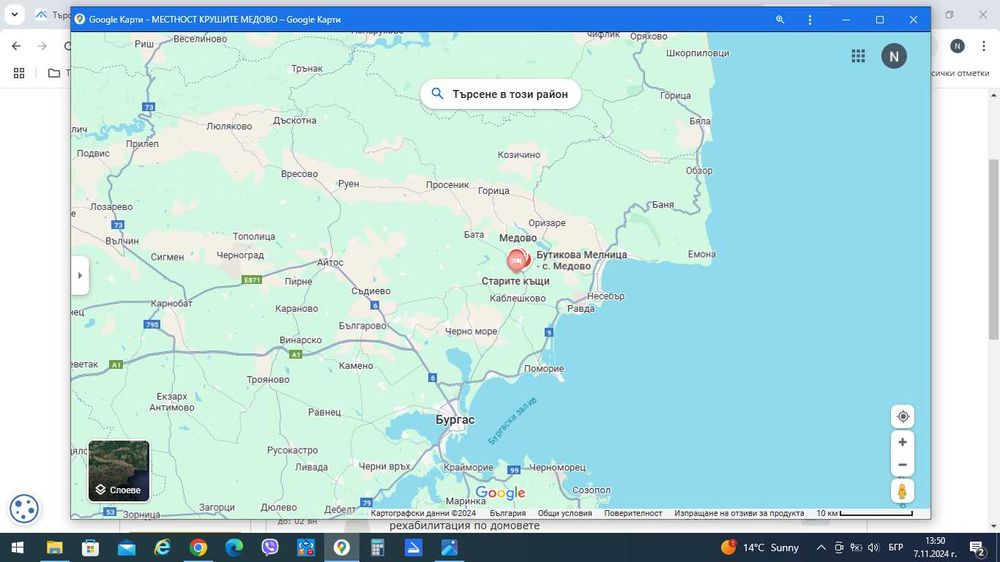Open the Слоеве layers thumbnail
This screenshot has width=1000, height=562.
point(119,471)
